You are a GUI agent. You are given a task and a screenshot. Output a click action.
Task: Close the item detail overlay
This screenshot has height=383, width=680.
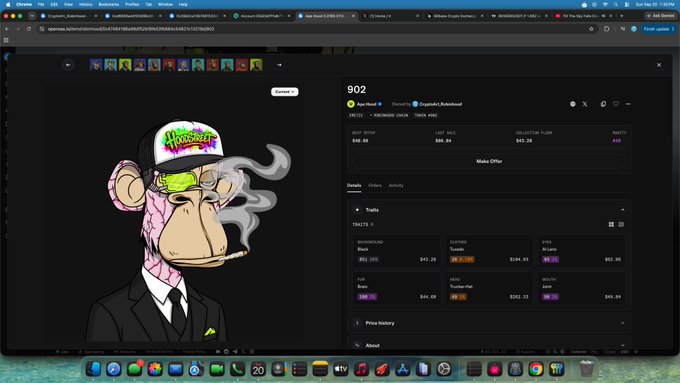(x=659, y=65)
